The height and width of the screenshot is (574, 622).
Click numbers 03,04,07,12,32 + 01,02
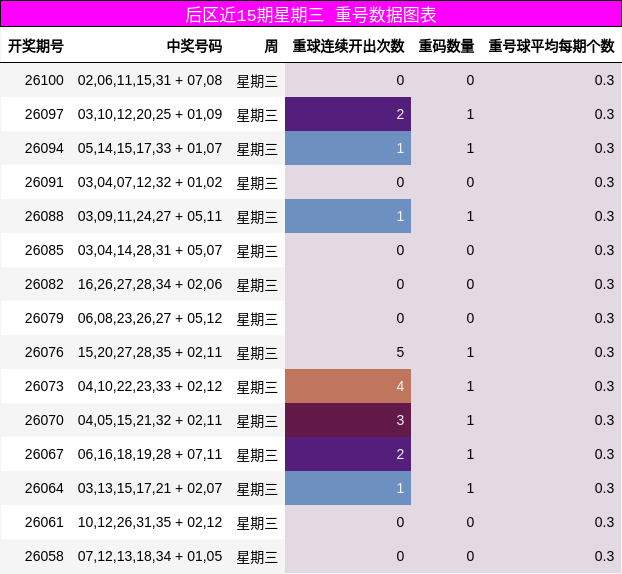point(150,182)
